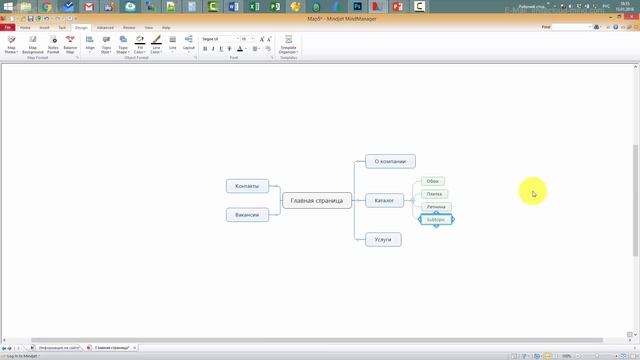This screenshot has height=360, width=640.
Task: Switch to the Review ribbon tab
Action: (x=129, y=28)
